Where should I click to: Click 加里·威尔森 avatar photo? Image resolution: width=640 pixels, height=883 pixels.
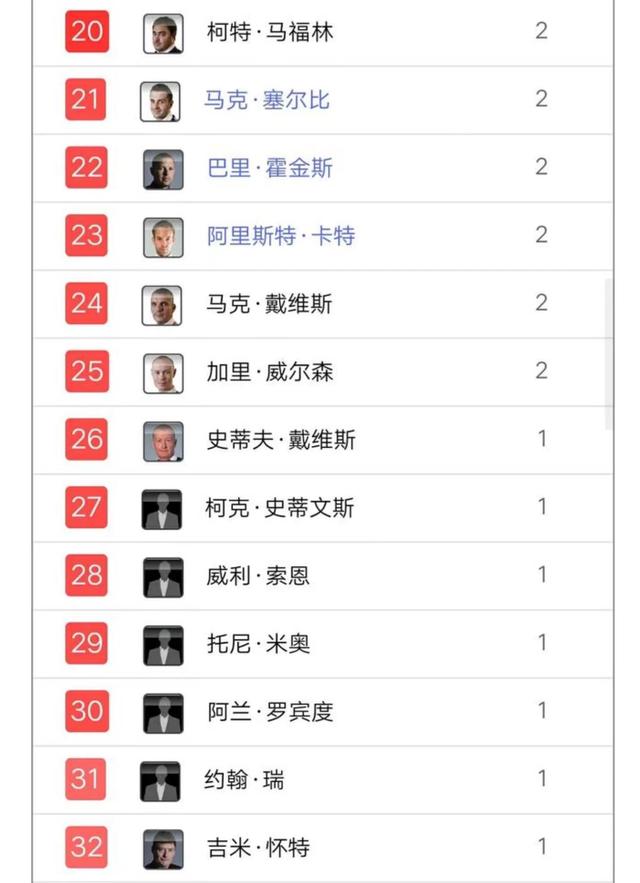(x=163, y=373)
